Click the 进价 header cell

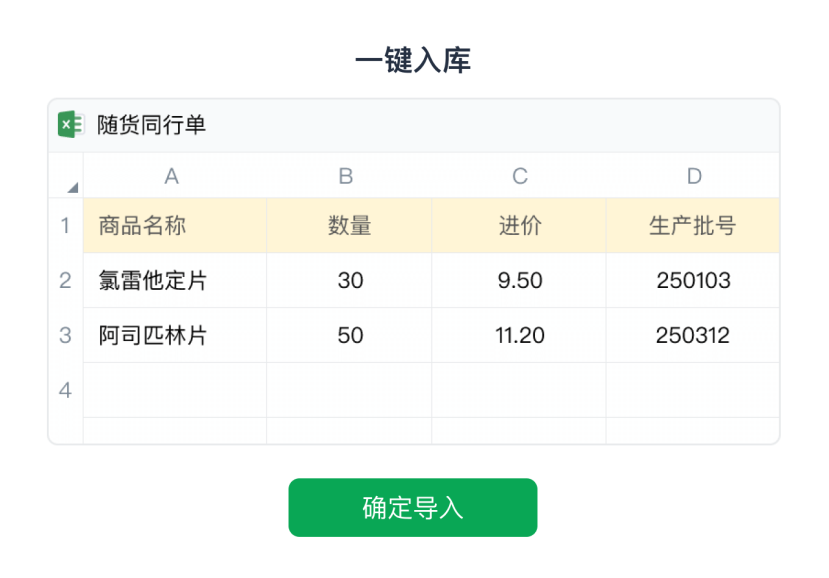tap(519, 226)
